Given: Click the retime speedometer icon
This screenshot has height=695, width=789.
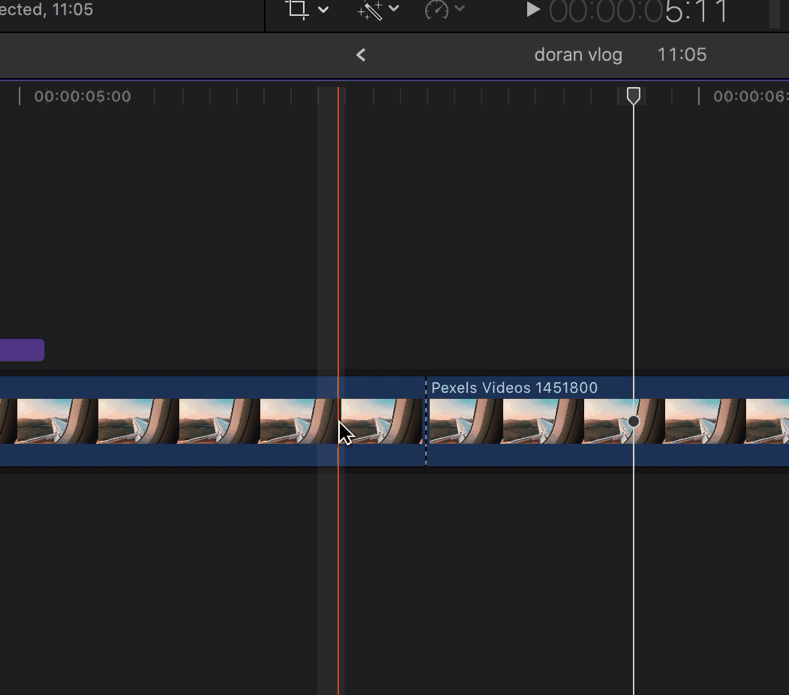Looking at the screenshot, I should coord(436,9).
